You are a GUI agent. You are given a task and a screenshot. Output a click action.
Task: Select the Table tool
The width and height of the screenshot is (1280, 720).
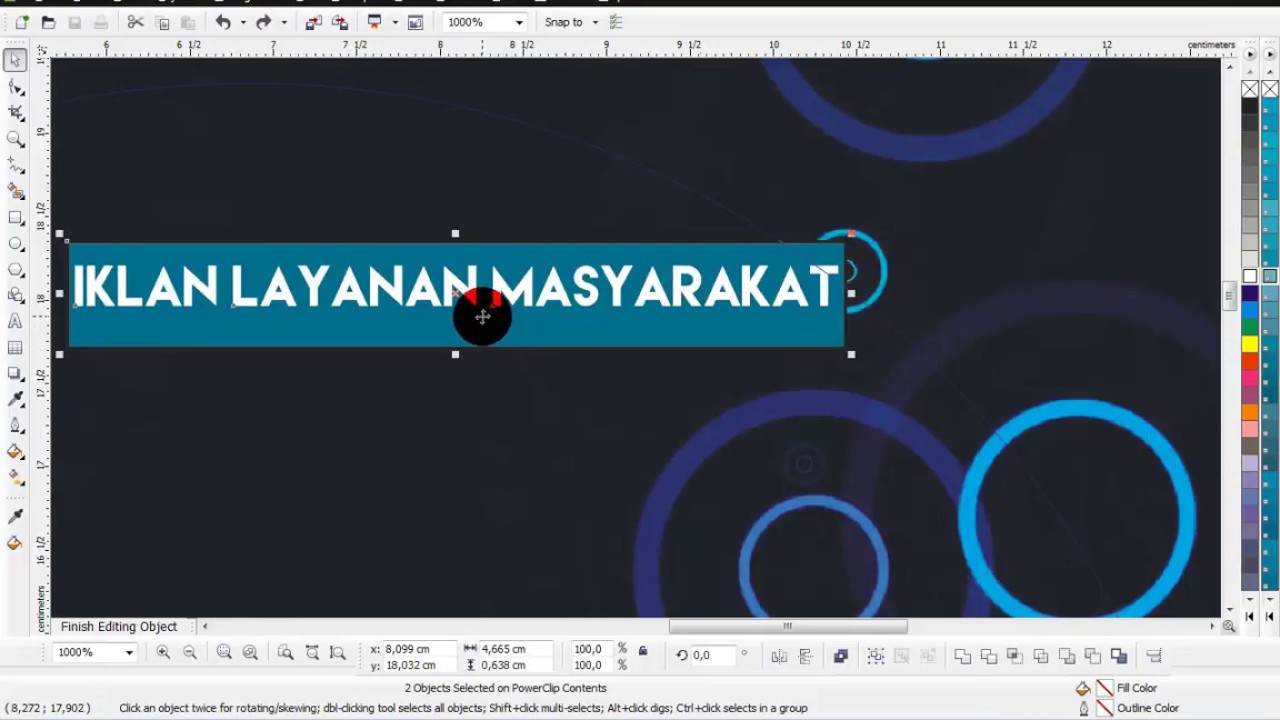[x=15, y=347]
